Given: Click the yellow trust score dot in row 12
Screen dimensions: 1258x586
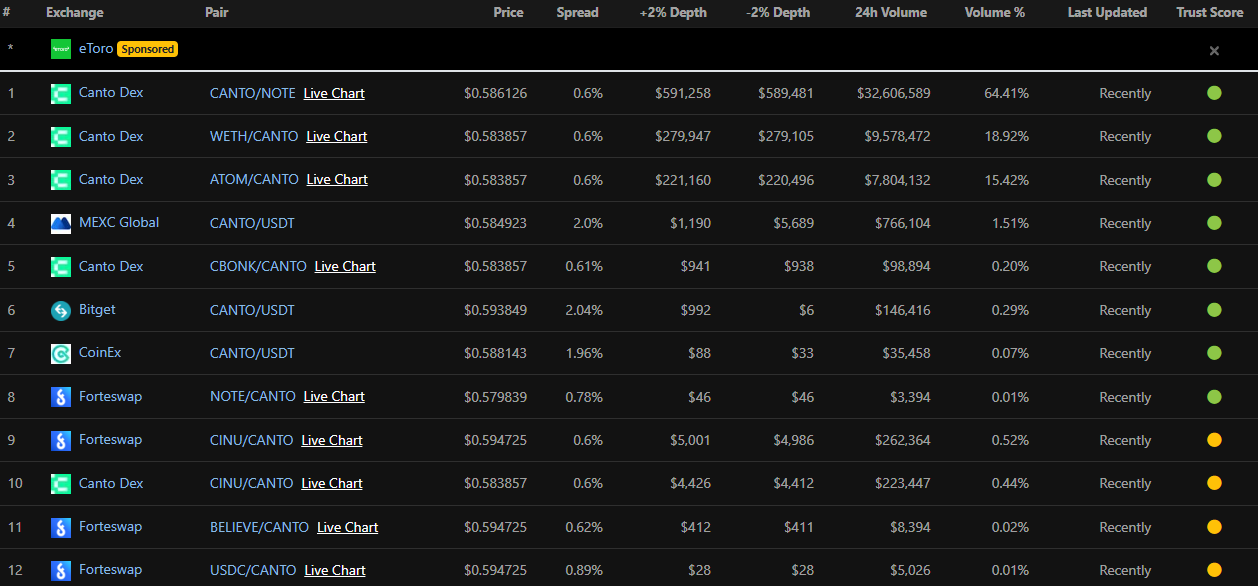Looking at the screenshot, I should (x=1214, y=570).
